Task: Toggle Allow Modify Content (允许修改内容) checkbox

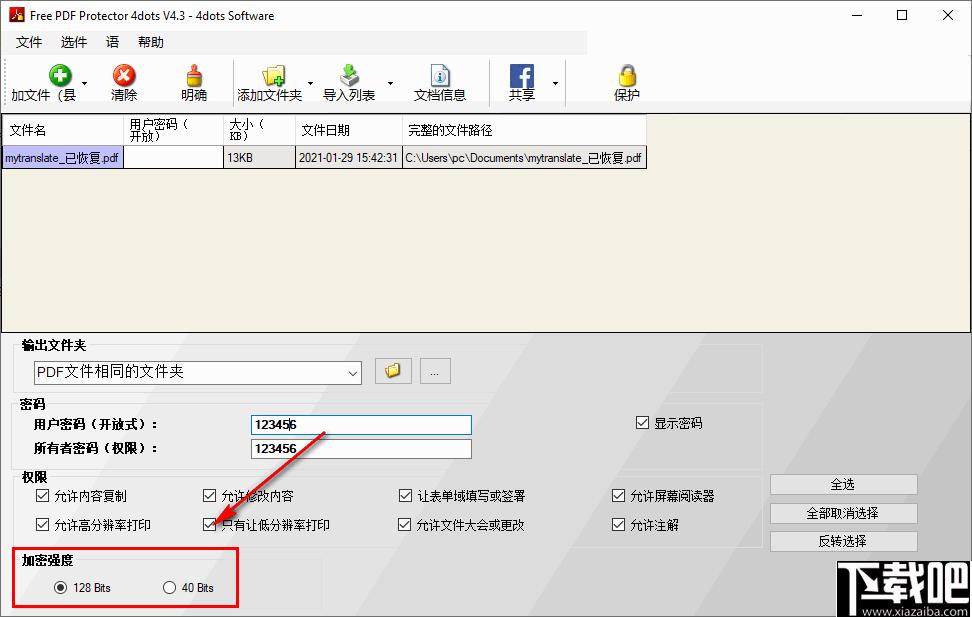Action: pyautogui.click(x=210, y=495)
